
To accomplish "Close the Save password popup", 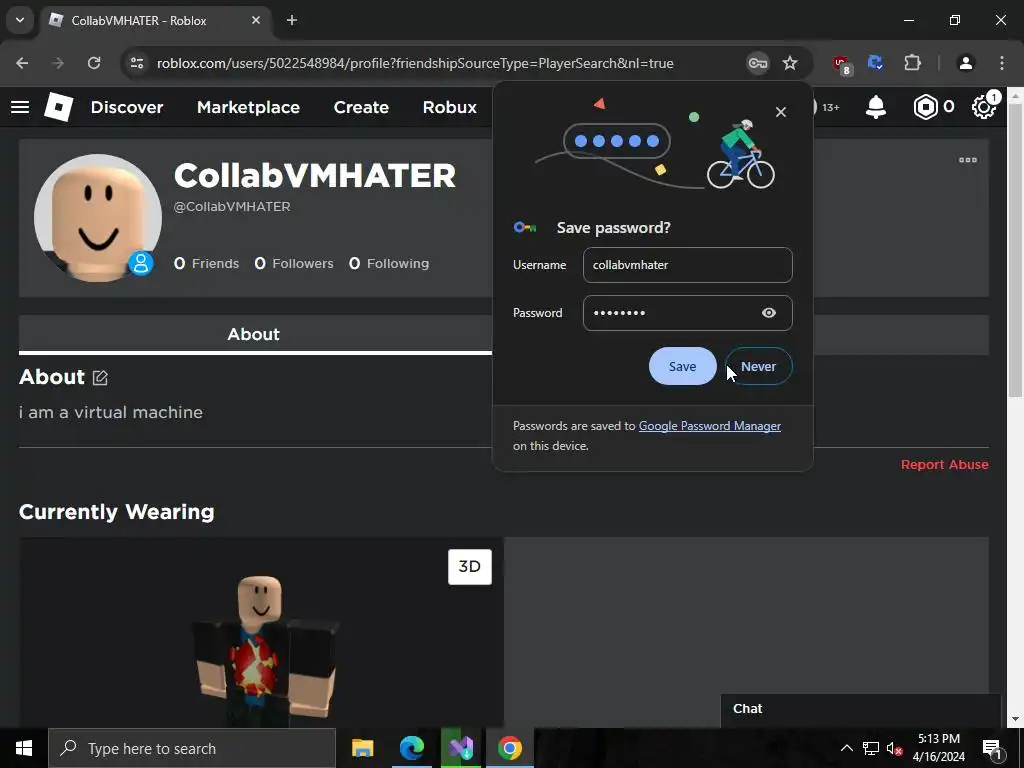I will coord(780,112).
